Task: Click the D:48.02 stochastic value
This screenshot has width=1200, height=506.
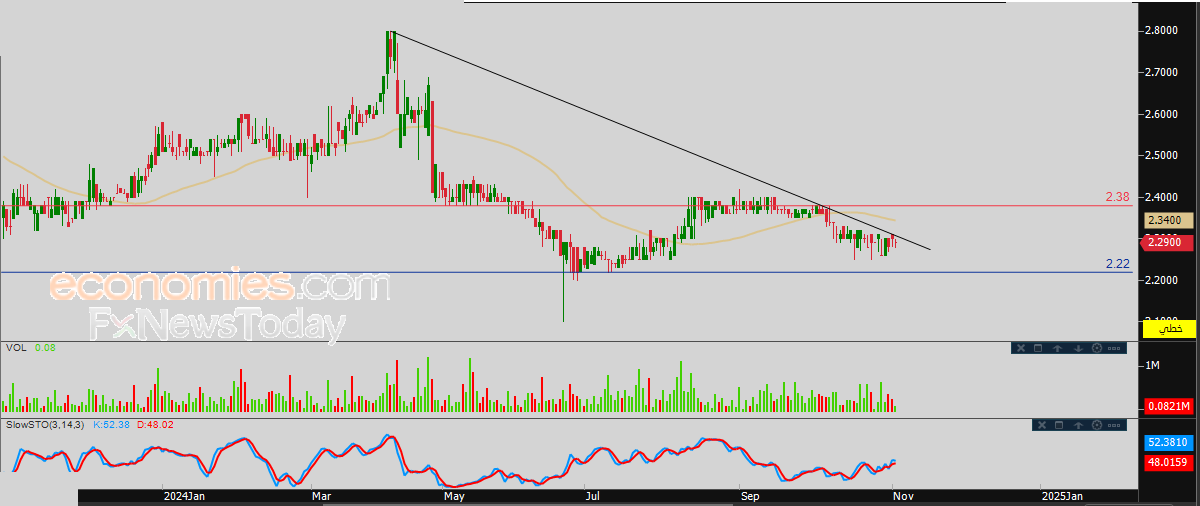Action: pyautogui.click(x=156, y=425)
